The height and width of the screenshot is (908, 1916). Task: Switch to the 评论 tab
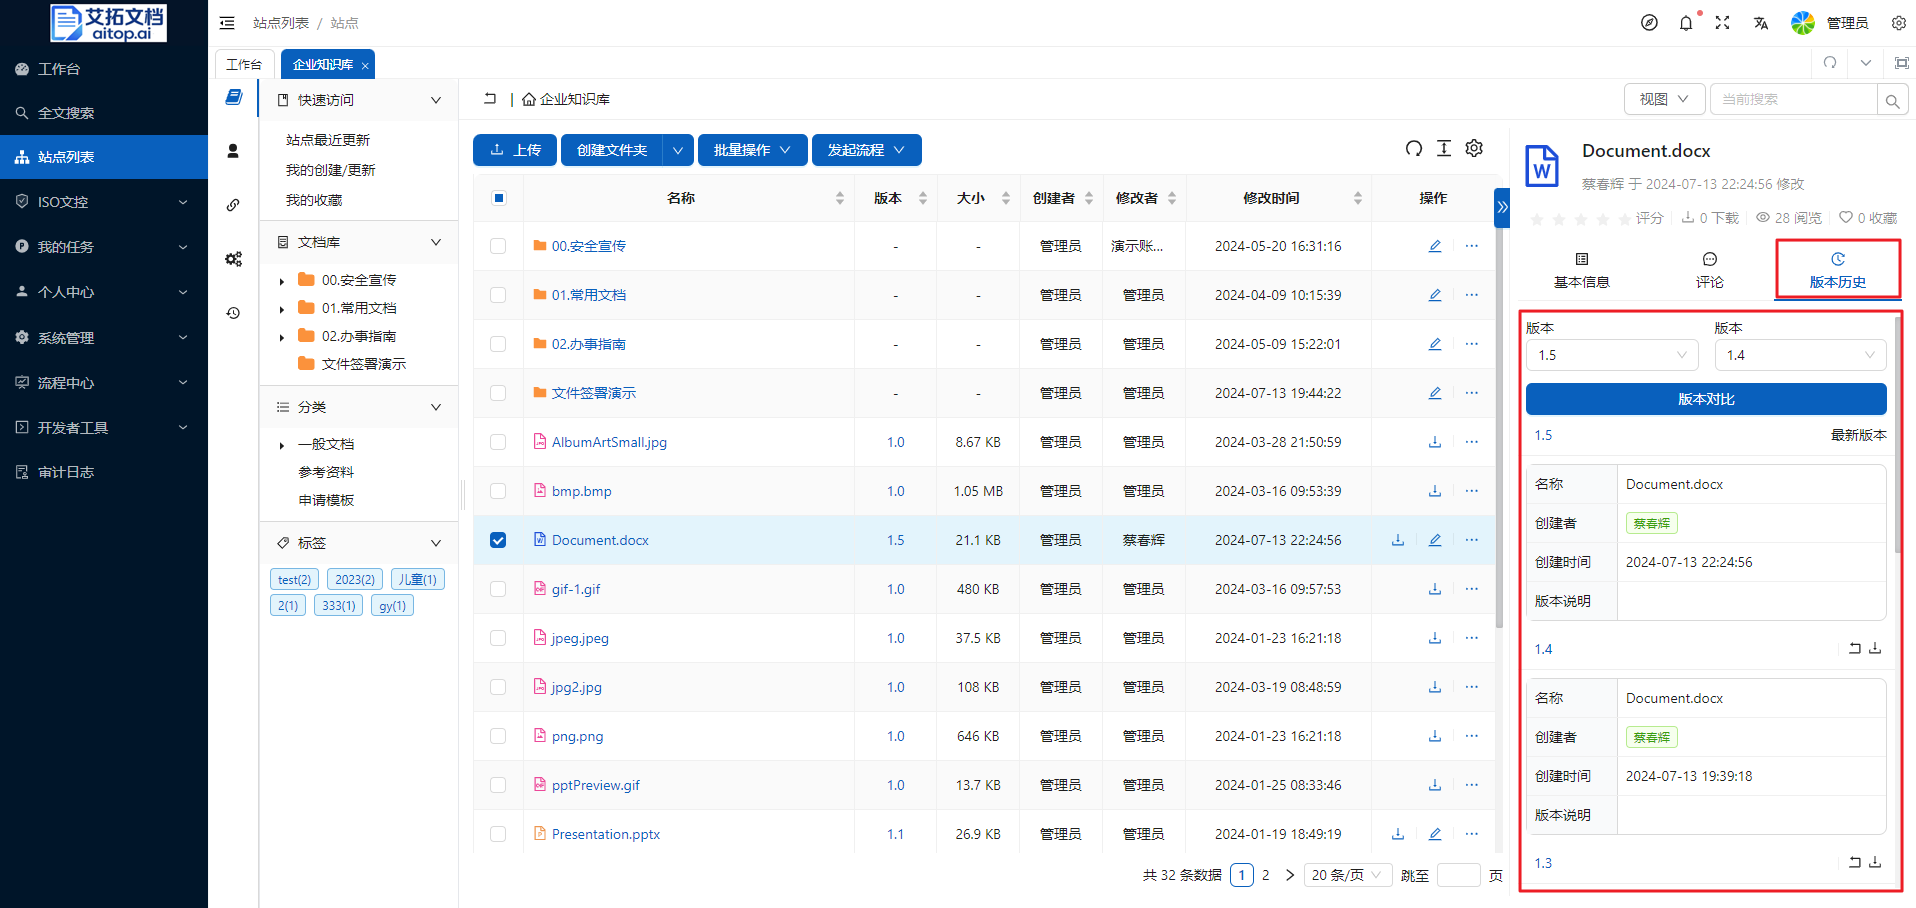(x=1709, y=270)
